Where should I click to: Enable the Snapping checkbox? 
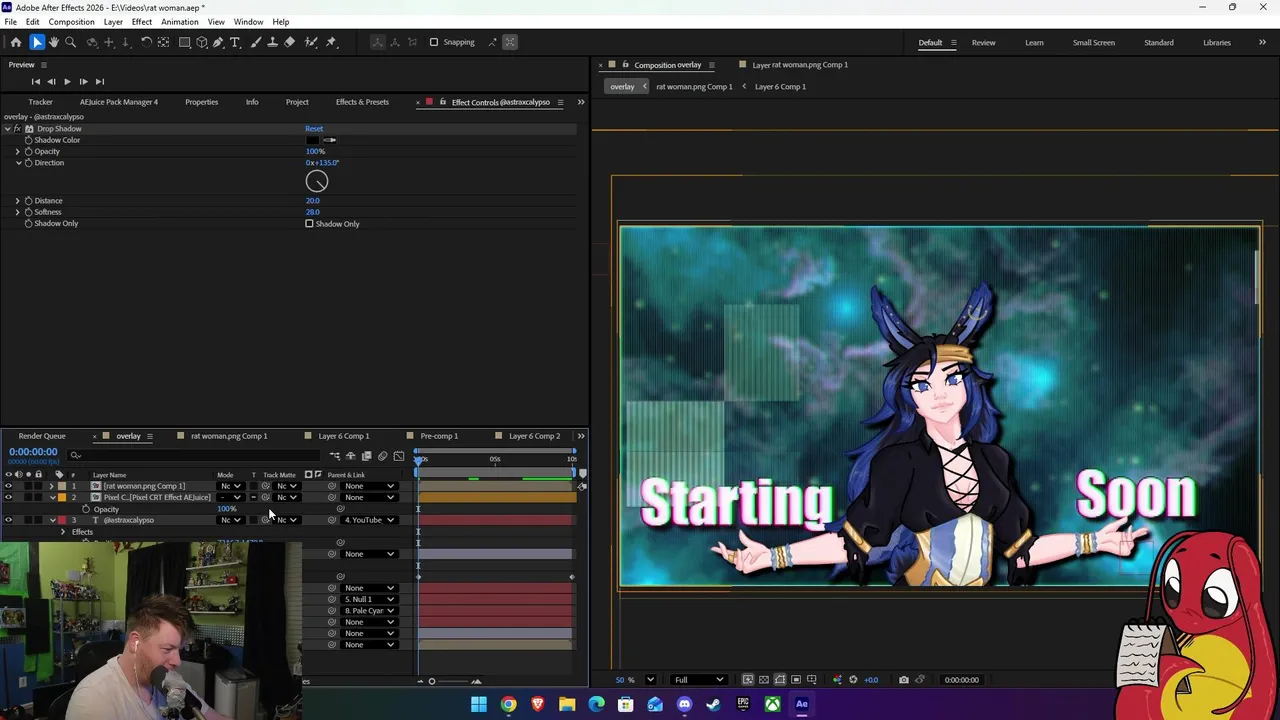(x=434, y=42)
